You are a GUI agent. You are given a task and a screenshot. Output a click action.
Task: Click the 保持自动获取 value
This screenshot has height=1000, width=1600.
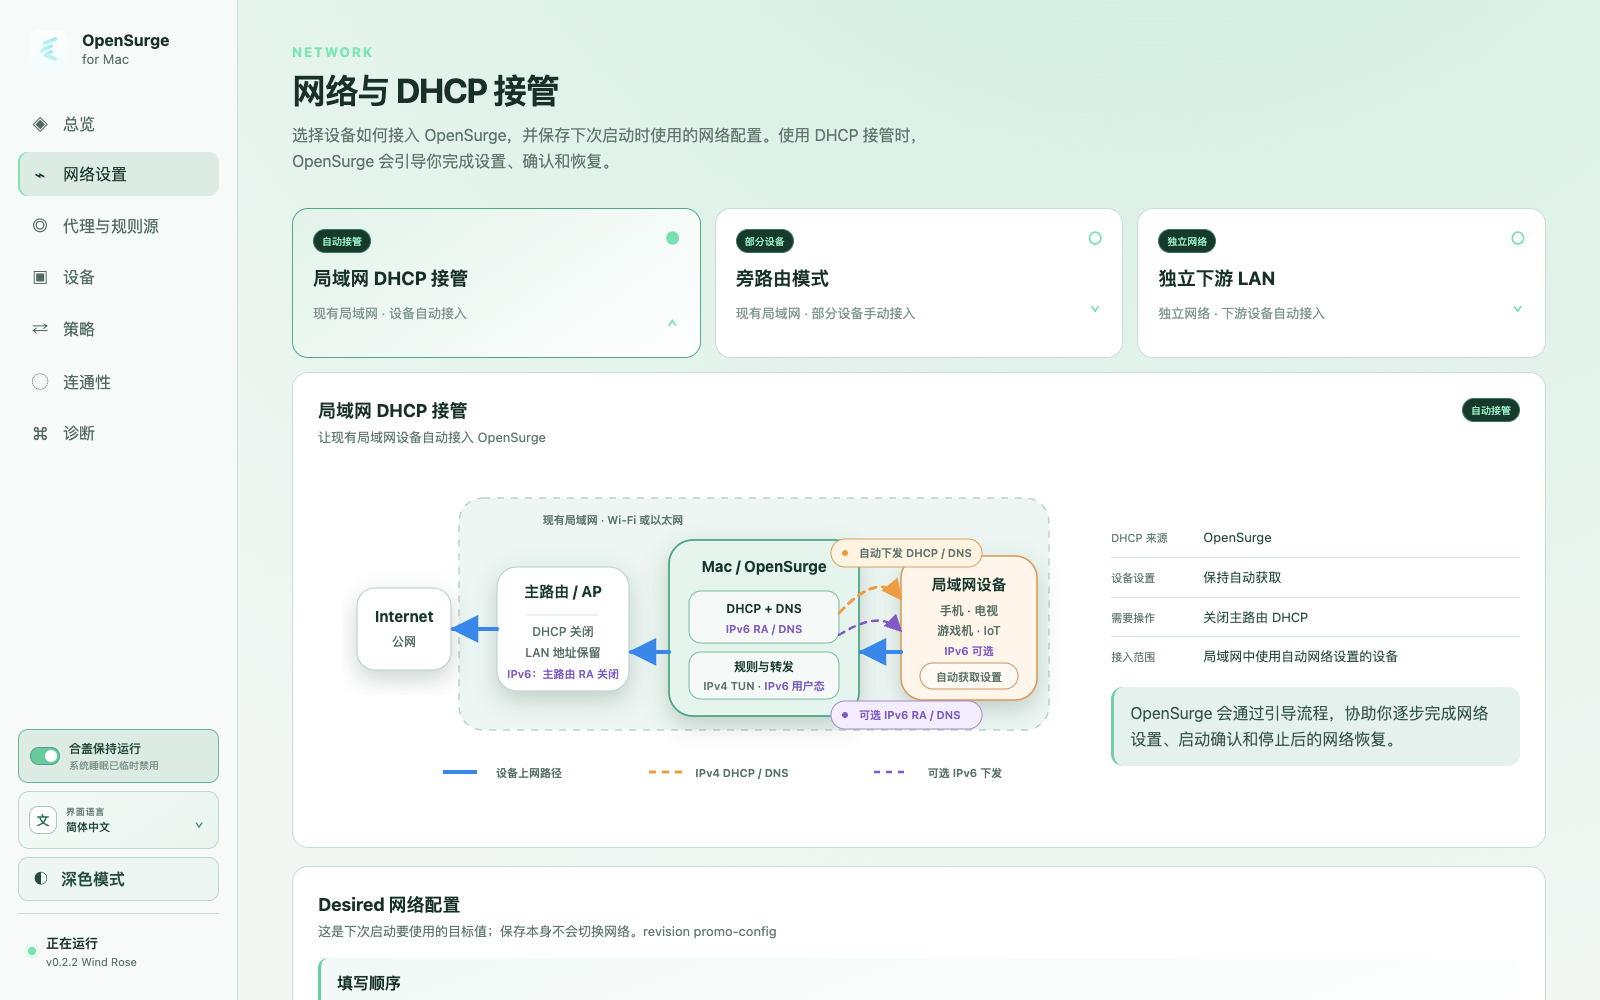pos(1242,578)
